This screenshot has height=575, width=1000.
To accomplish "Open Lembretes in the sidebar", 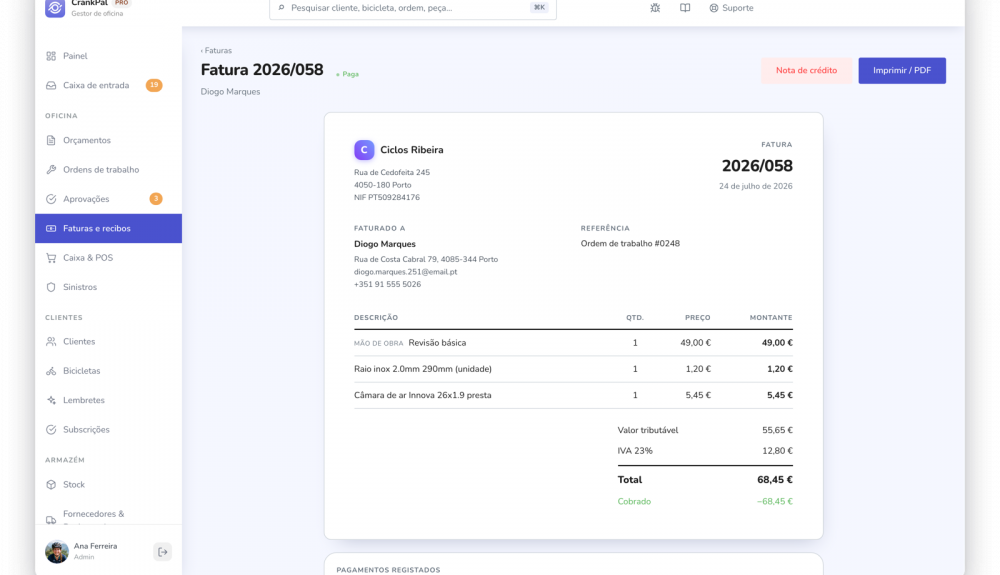I will tap(108, 400).
